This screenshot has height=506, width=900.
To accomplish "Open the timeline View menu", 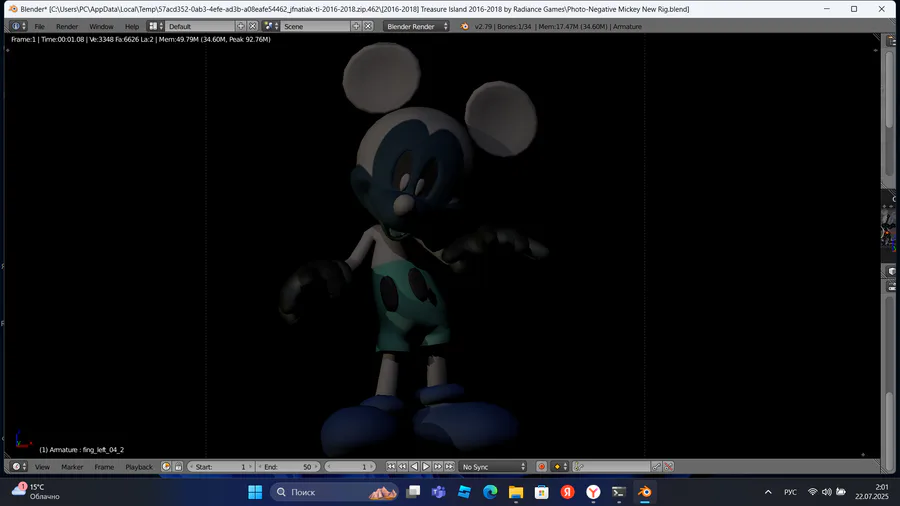I will pyautogui.click(x=42, y=467).
